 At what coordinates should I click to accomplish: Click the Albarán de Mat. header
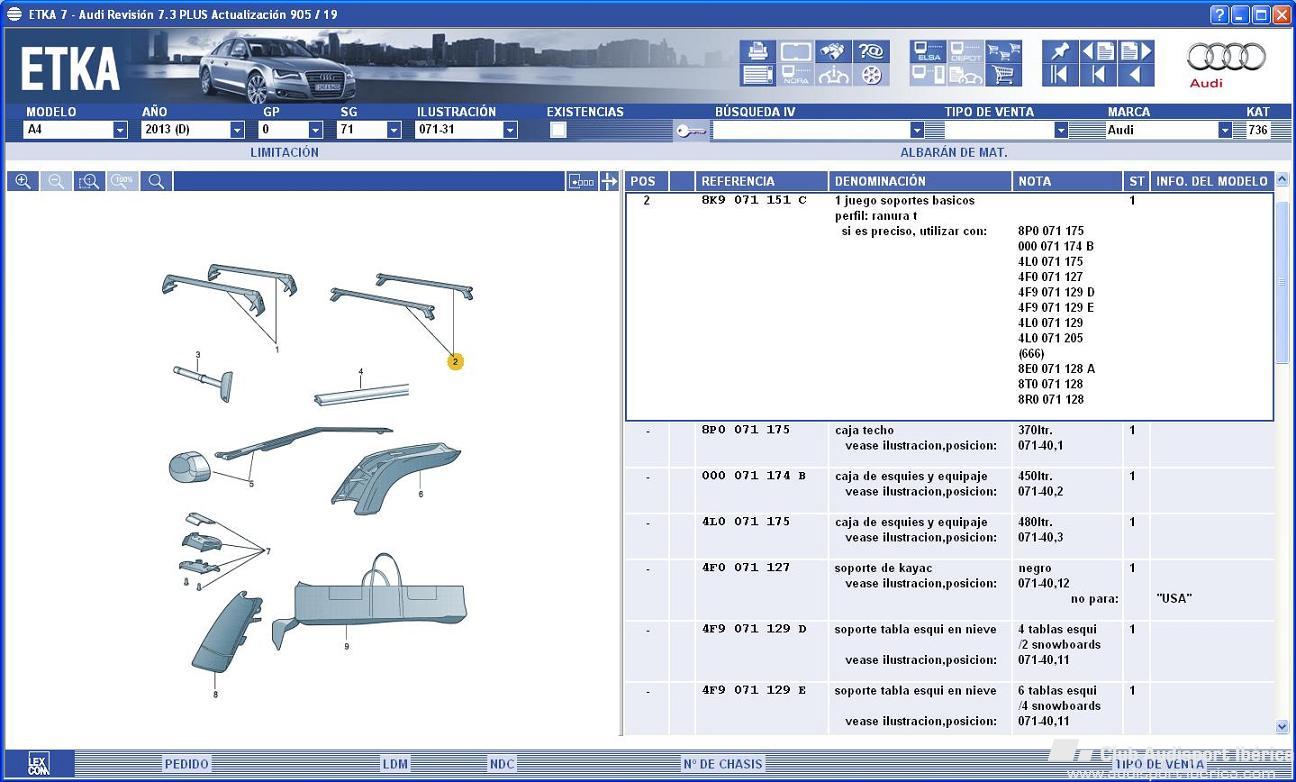pos(954,153)
